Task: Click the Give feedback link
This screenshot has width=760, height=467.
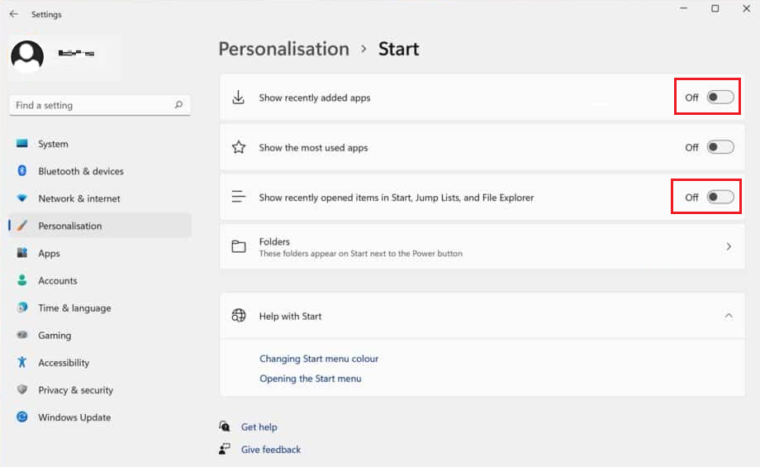Action: (270, 450)
